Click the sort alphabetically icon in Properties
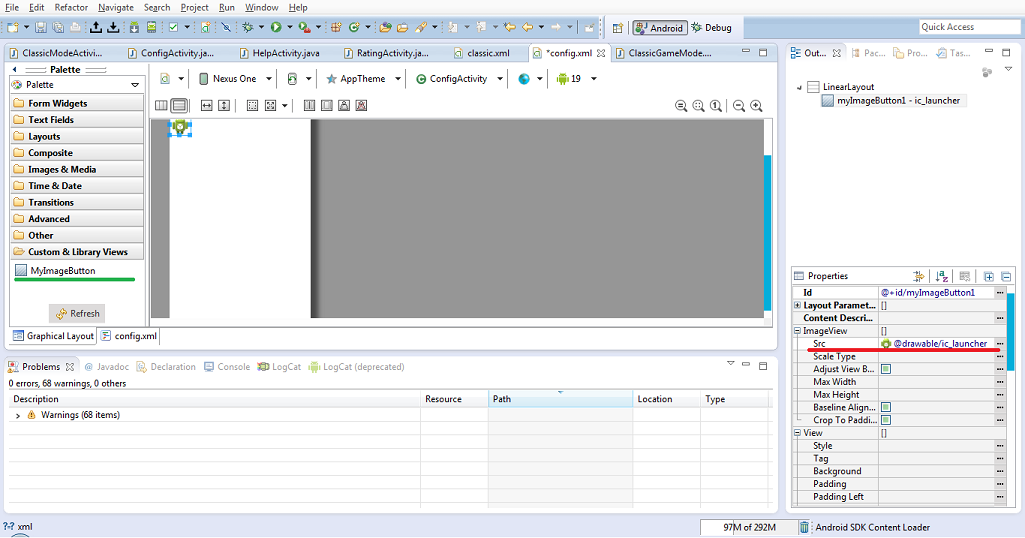This screenshot has width=1025, height=538. [941, 277]
